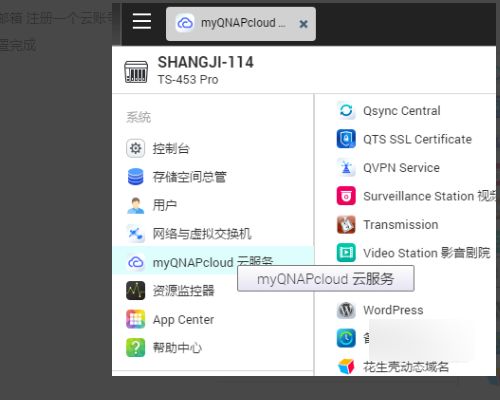Open 花生壳动态域名 app
500x400 pixels.
[x=406, y=367]
